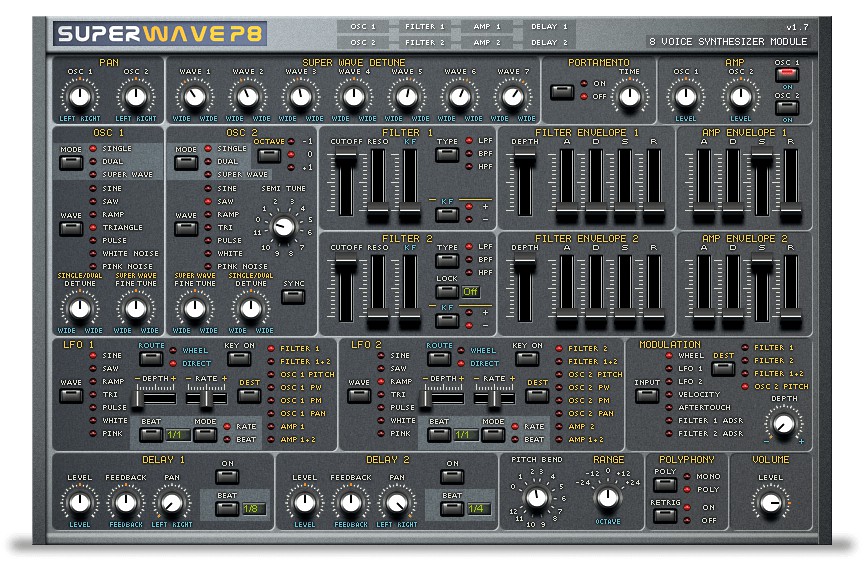Screen dimensions: 864x561
Task: Click the OSC 1 WAVE selector button
Action: (x=71, y=229)
